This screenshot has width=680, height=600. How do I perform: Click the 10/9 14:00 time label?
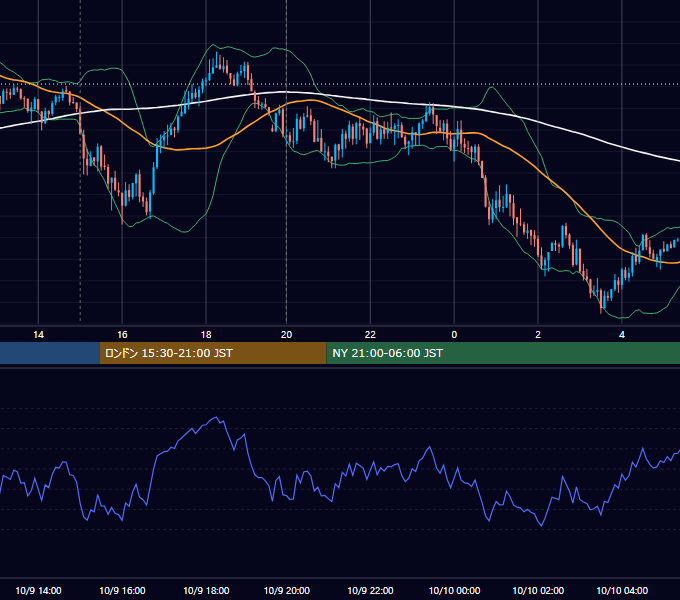pyautogui.click(x=38, y=590)
